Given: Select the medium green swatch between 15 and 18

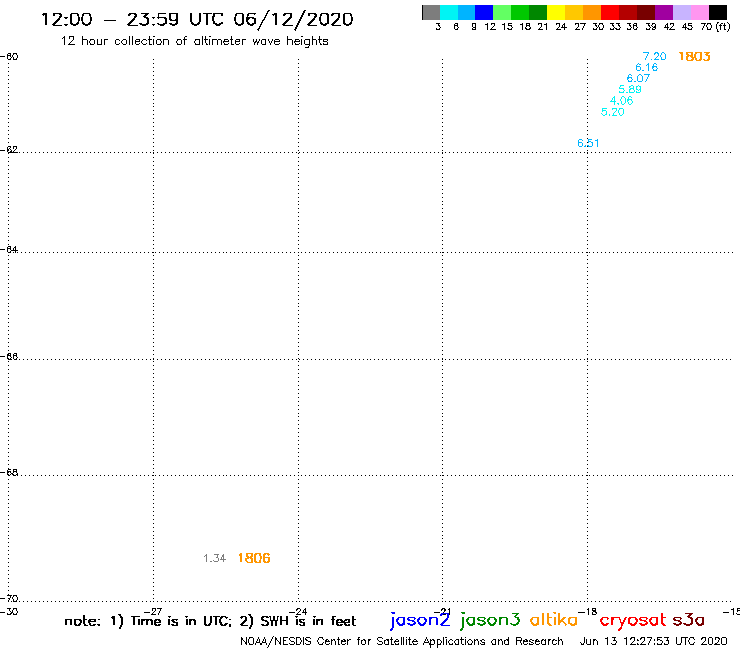Looking at the screenshot, I should [521, 12].
